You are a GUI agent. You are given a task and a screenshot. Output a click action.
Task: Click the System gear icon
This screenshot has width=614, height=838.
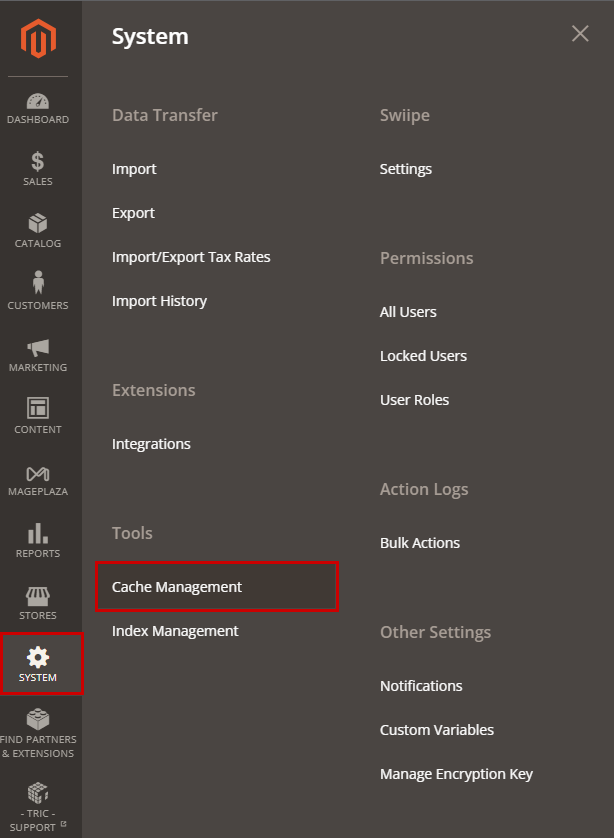point(38,658)
